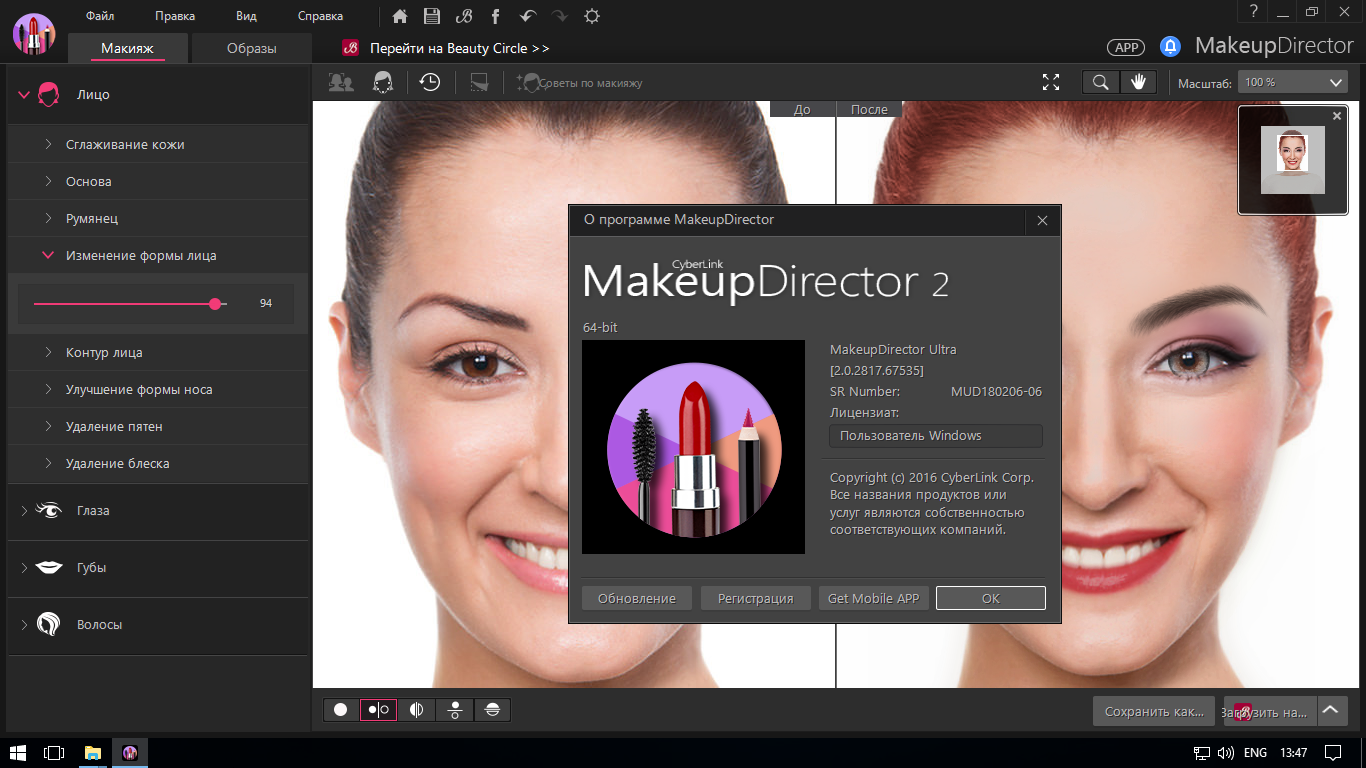The width and height of the screenshot is (1366, 768).
Task: Click the notification bell icon
Action: coord(1170,47)
